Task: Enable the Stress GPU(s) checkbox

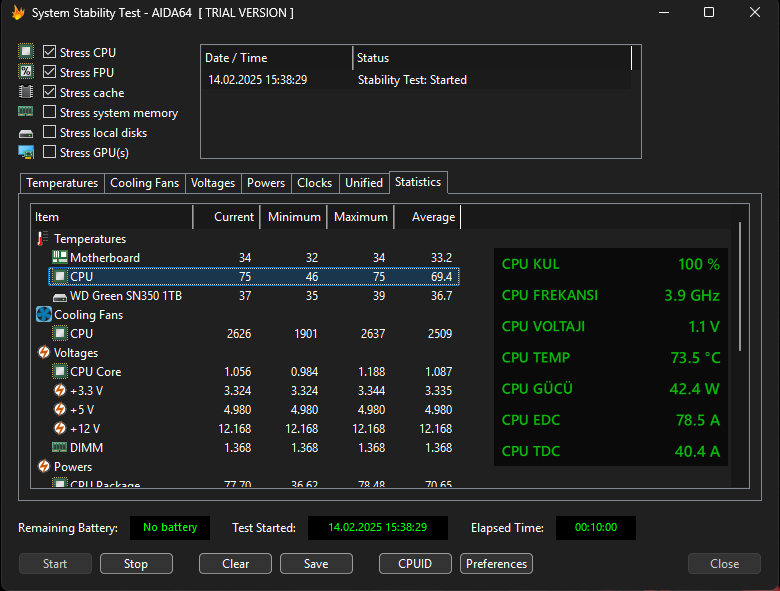Action: tap(49, 152)
